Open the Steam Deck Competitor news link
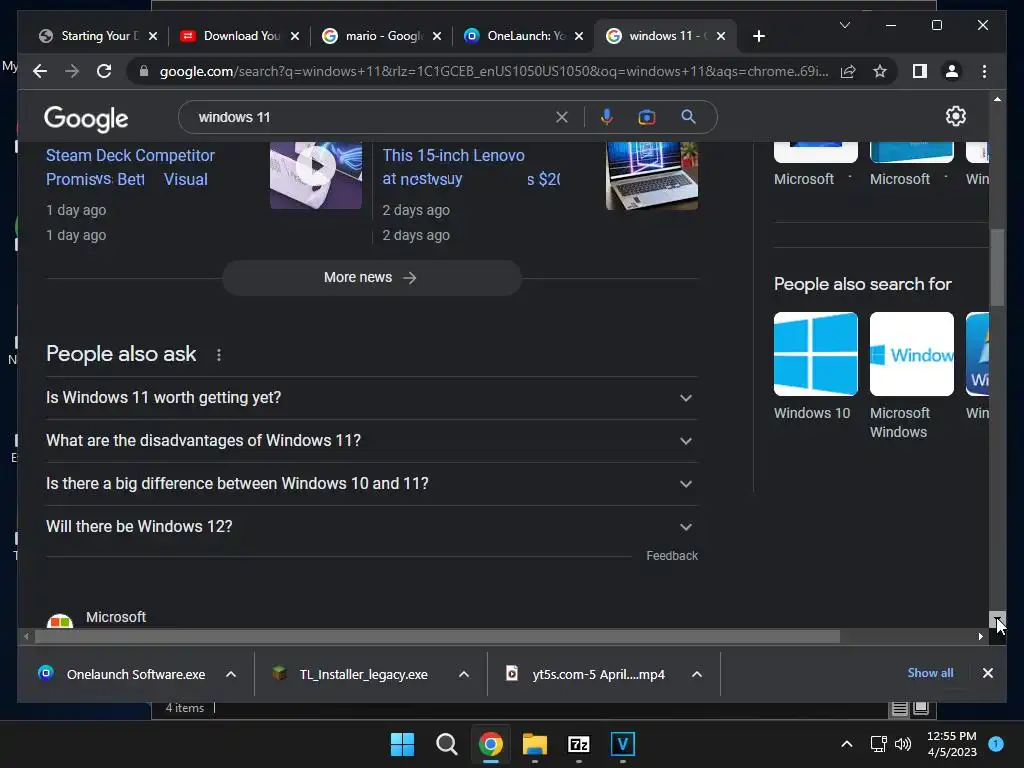 pyautogui.click(x=130, y=167)
